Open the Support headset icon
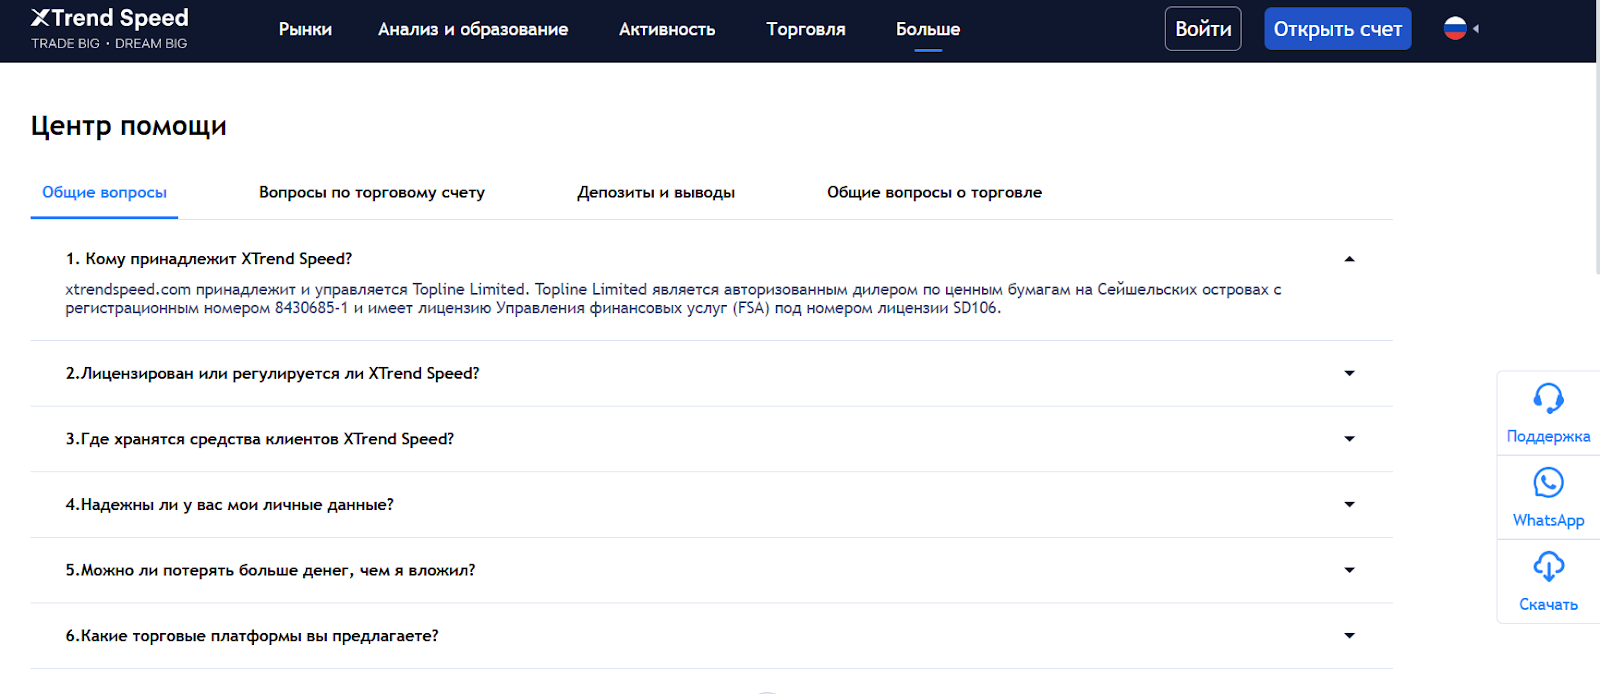The height and width of the screenshot is (694, 1600). 1548,398
